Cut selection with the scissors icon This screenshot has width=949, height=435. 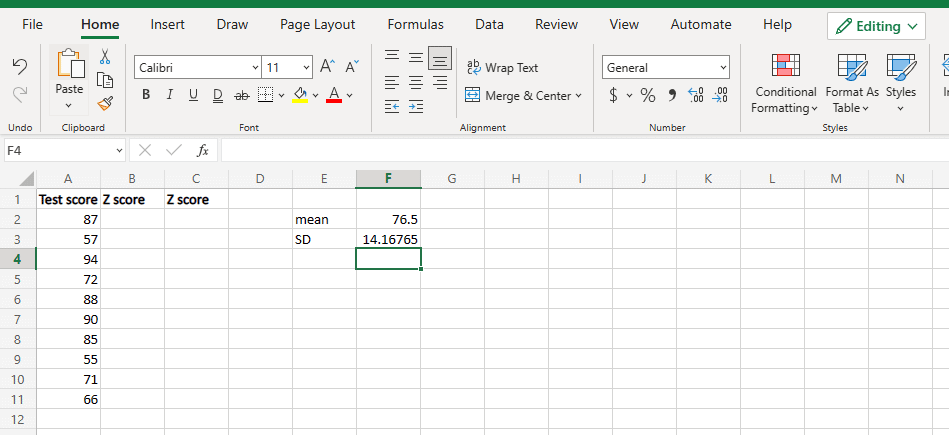coord(105,57)
